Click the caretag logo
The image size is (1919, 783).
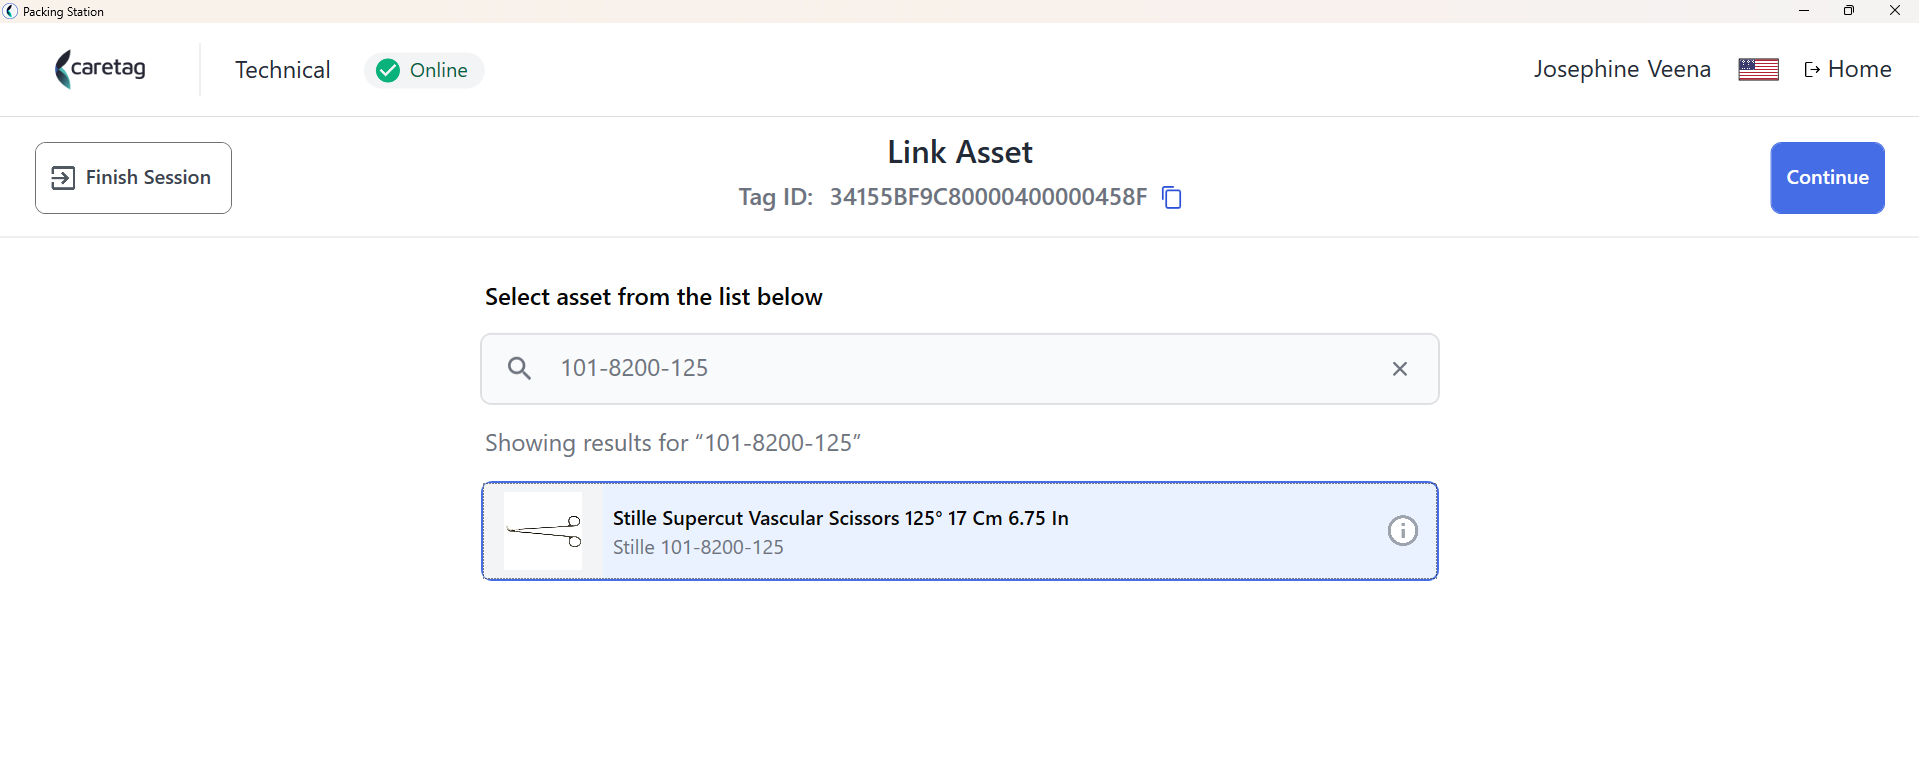pos(100,69)
